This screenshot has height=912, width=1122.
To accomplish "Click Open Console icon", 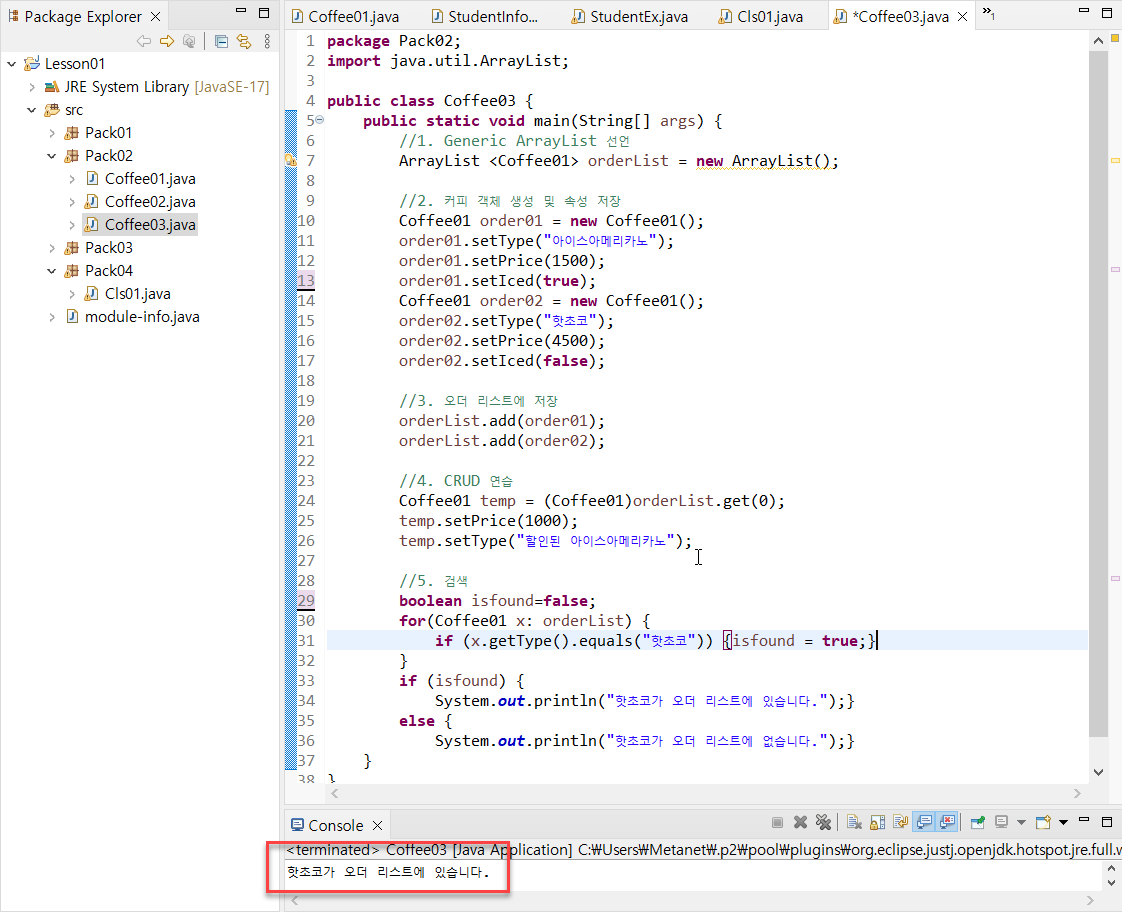I will pos(1043,823).
